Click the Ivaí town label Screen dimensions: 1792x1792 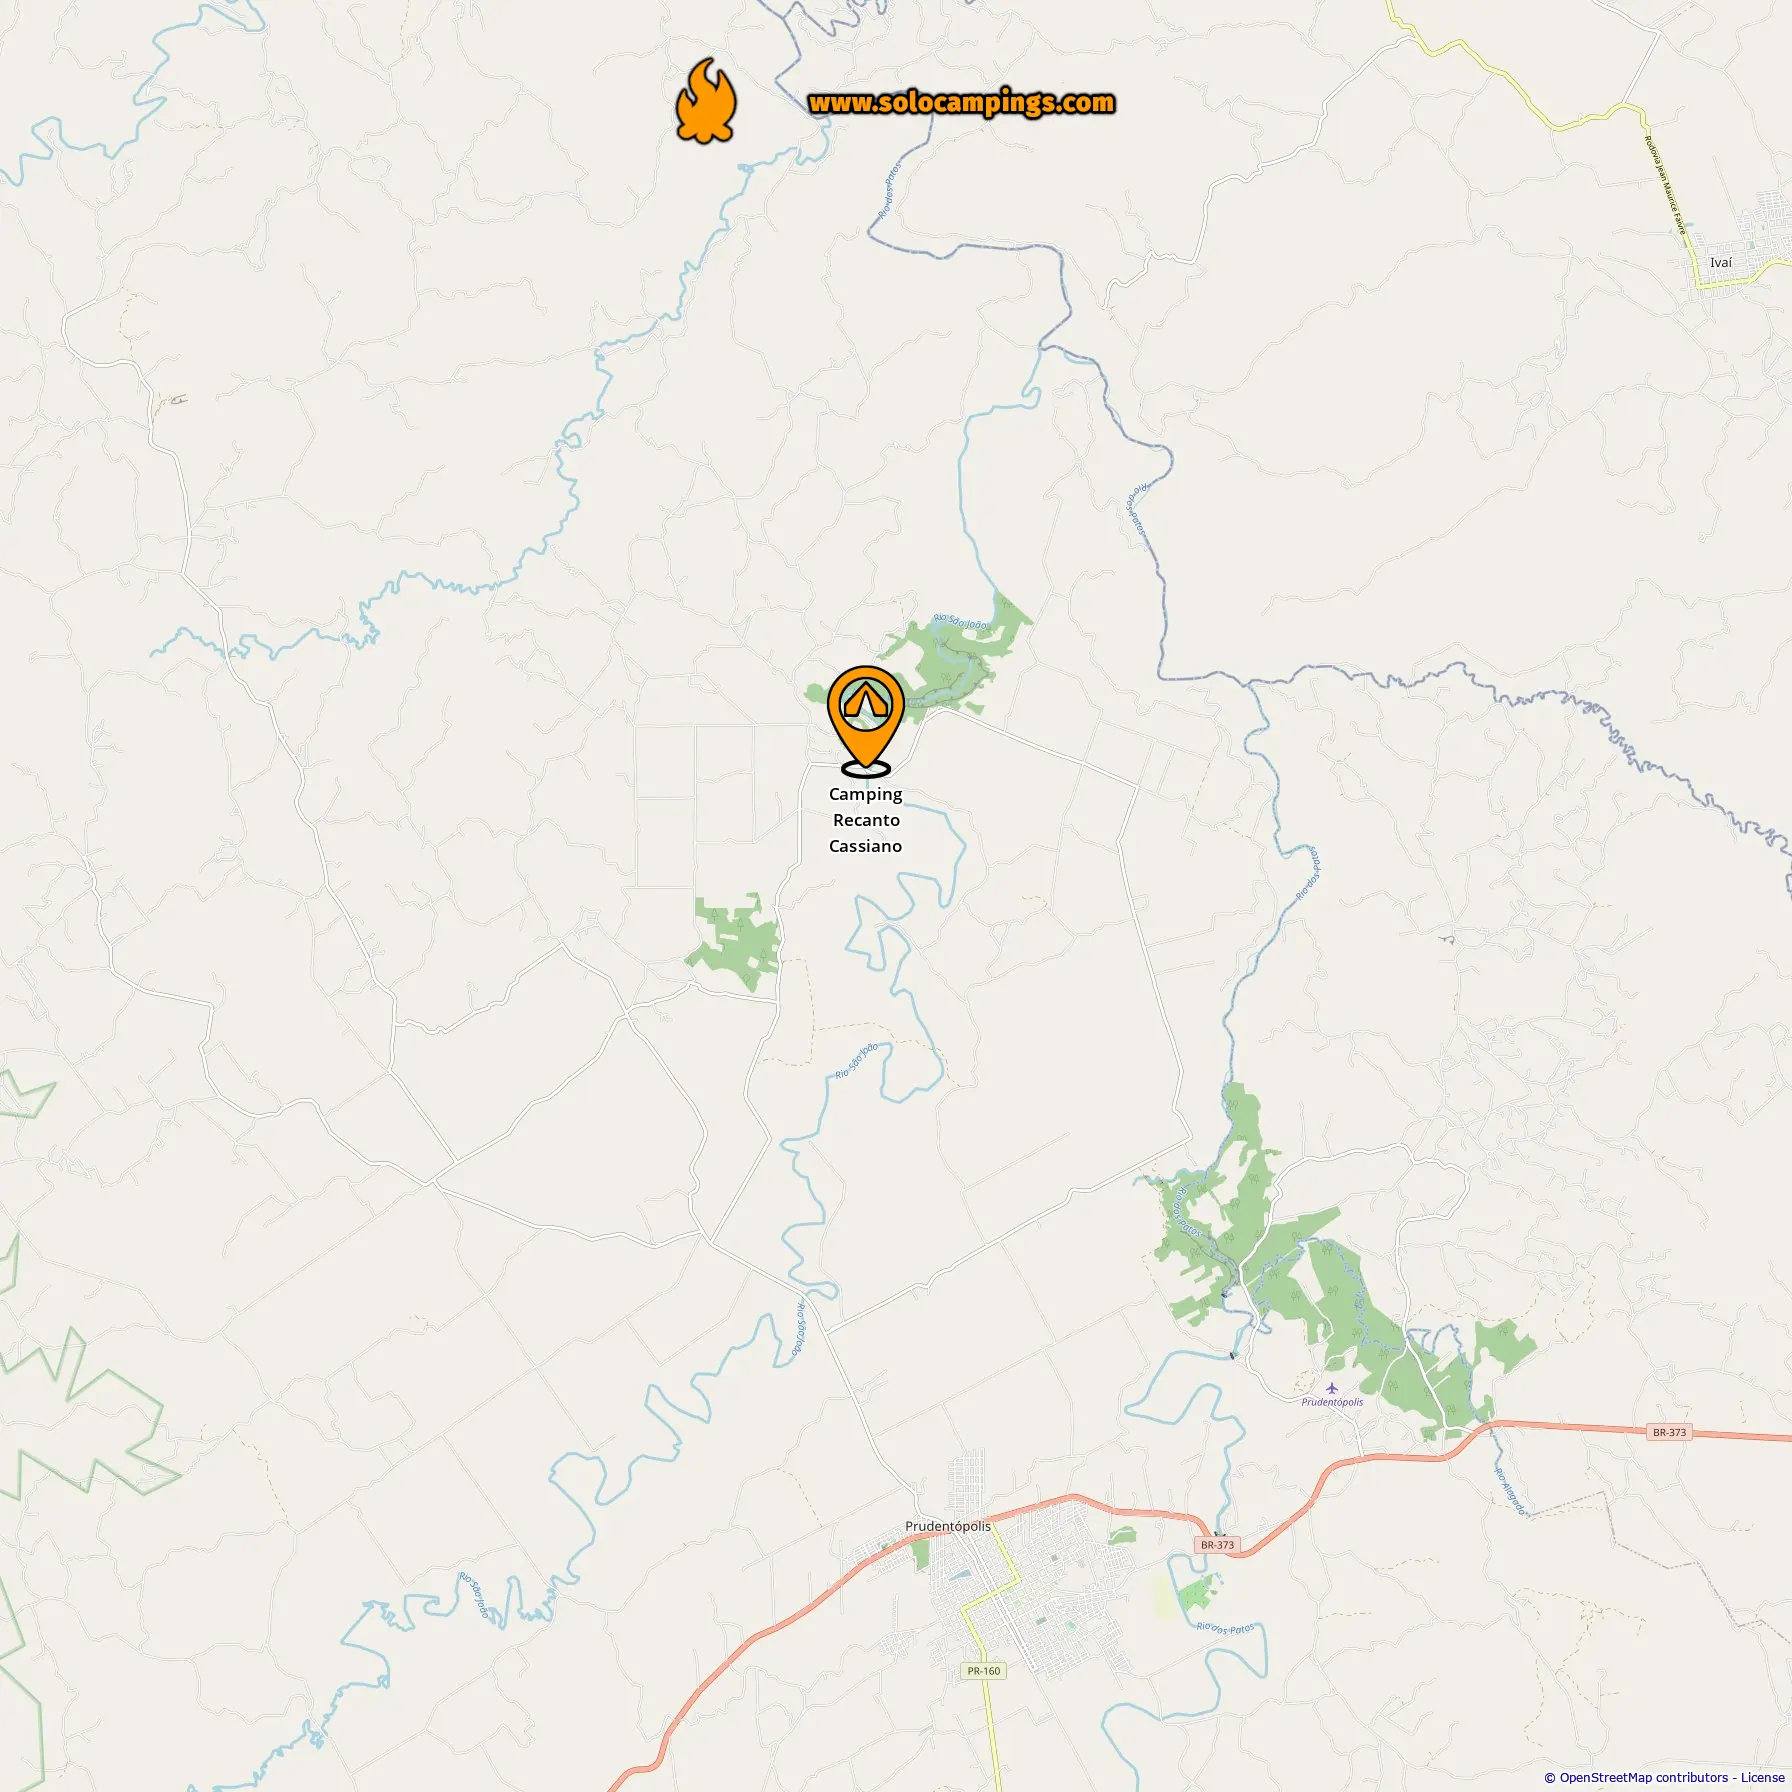(1721, 263)
